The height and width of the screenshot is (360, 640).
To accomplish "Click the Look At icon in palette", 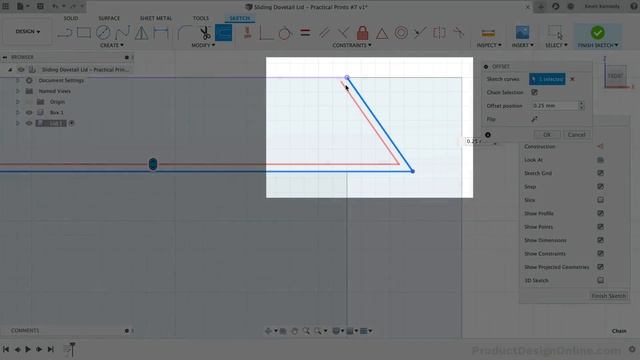I will (600, 160).
